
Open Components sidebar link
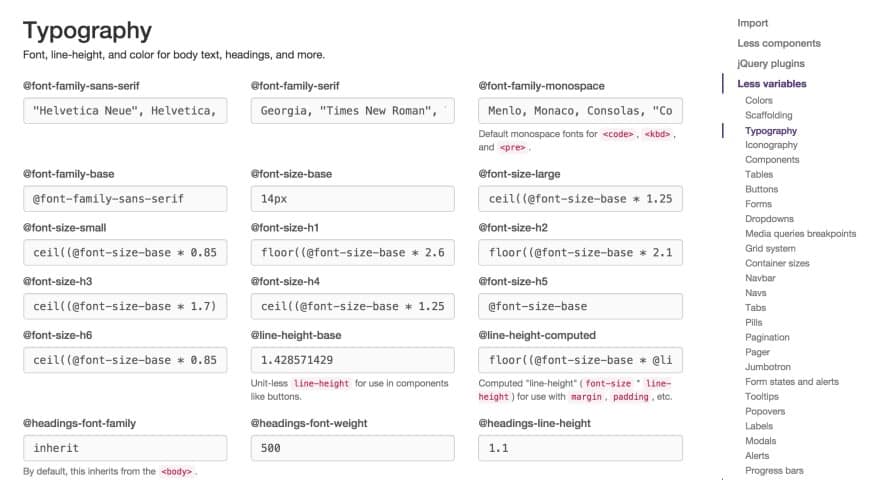[x=772, y=159]
